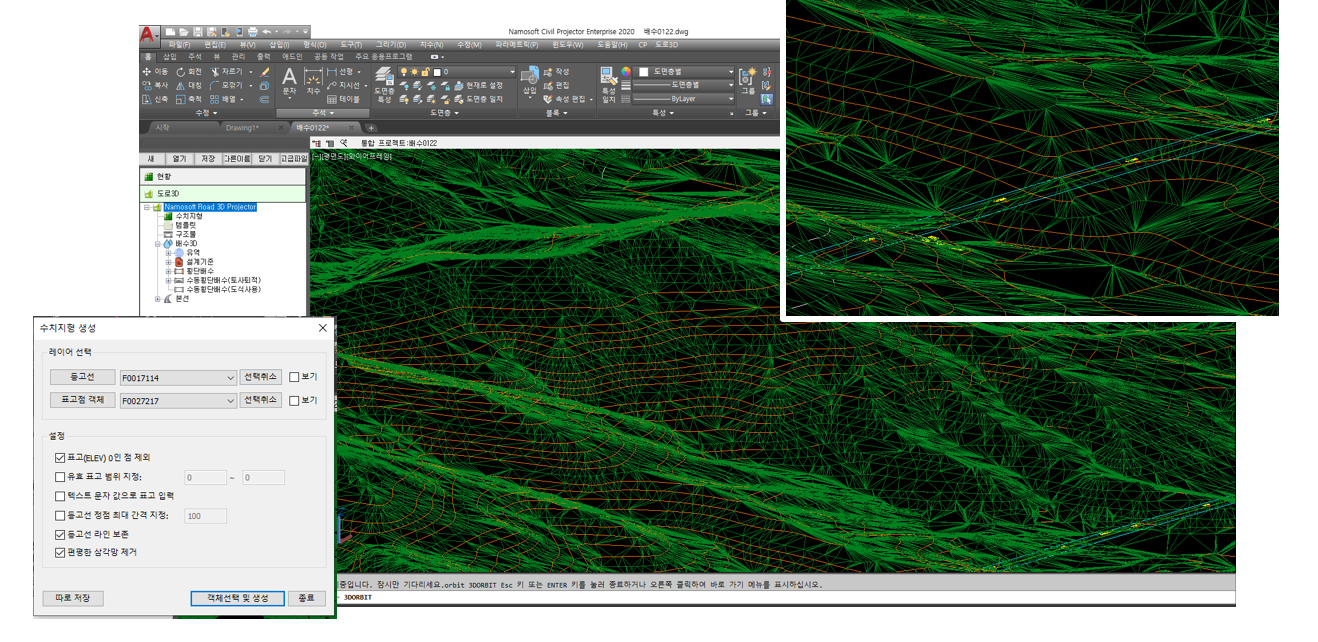Enable 텍스트 문자 값으로 표고 입력 checkbox
Image resolution: width=1318 pixels, height=642 pixels.
(61, 496)
